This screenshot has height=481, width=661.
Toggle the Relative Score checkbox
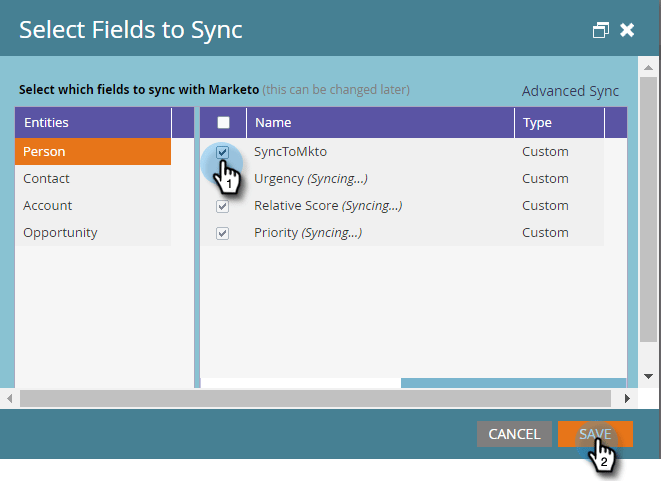(223, 206)
